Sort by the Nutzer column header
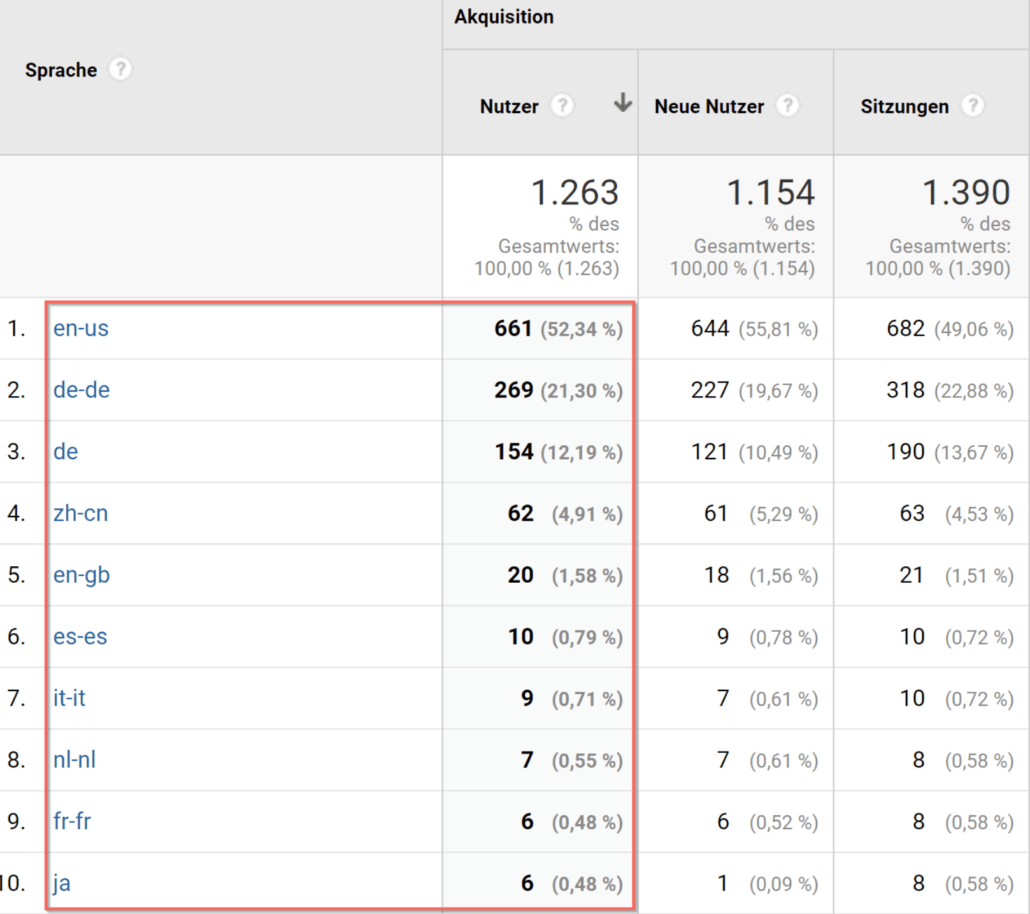This screenshot has height=914, width=1030. (x=509, y=106)
